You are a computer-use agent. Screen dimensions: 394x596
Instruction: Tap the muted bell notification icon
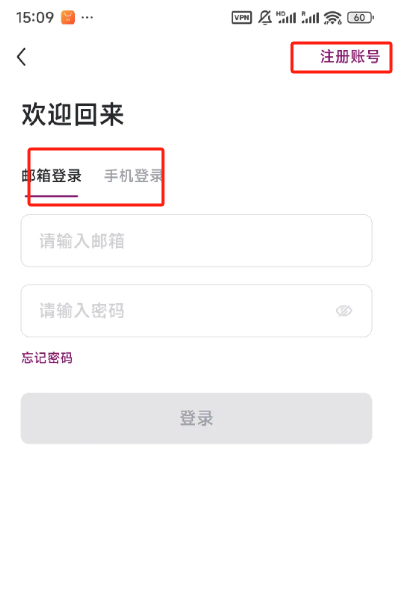pyautogui.click(x=265, y=17)
